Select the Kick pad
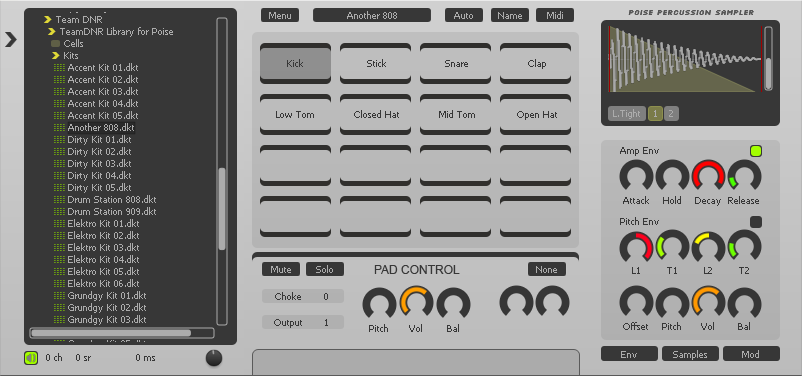Screen dimensions: 802x376 click(x=295, y=63)
